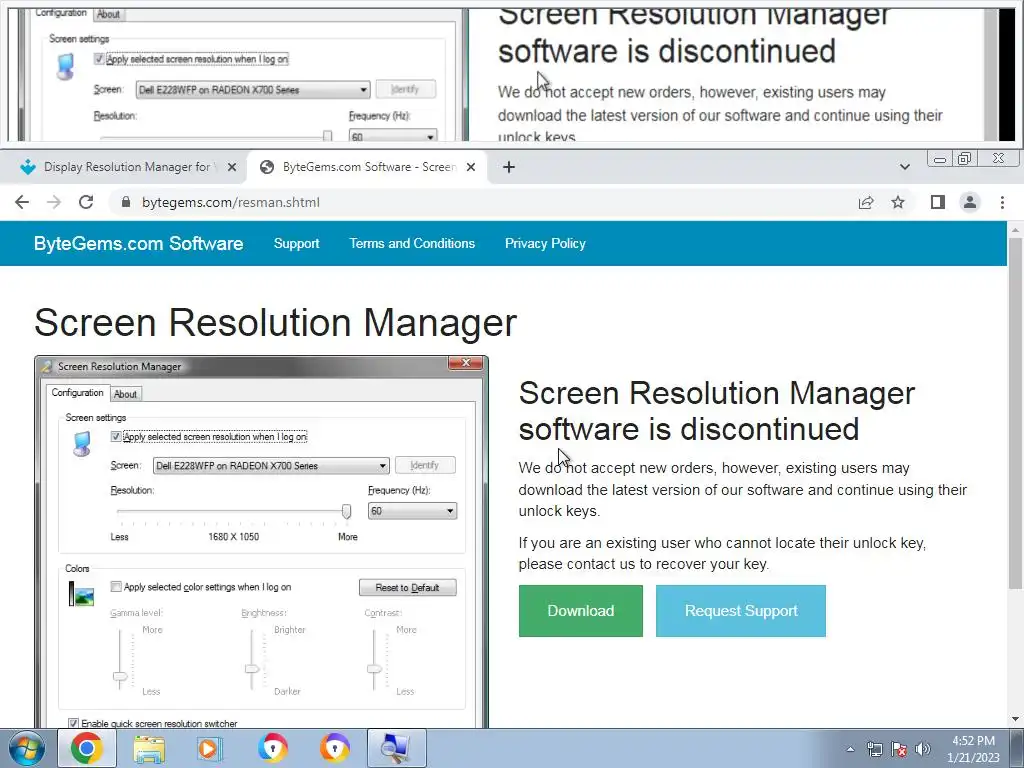The image size is (1024, 768).
Task: Bookmark this page with star icon
Action: coord(898,202)
